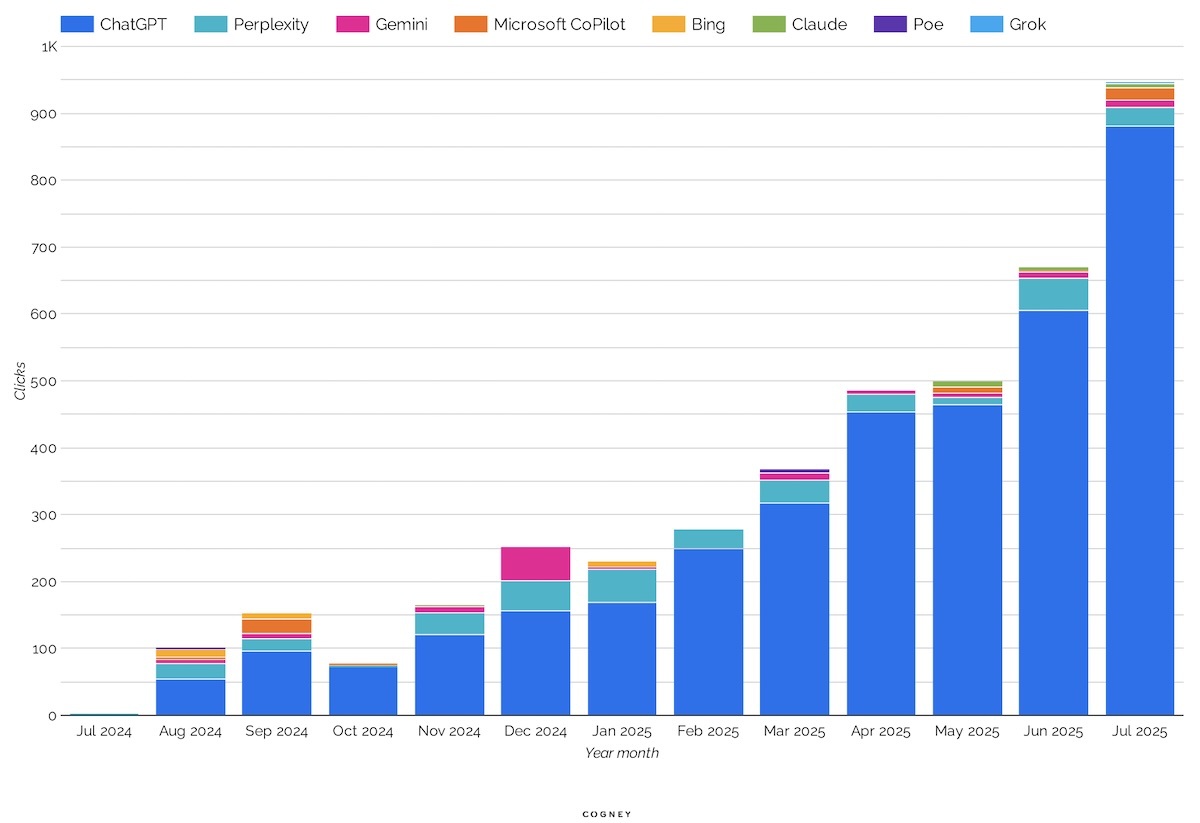The width and height of the screenshot is (1200, 823).
Task: Click the Dec 2024 axis label
Action: (536, 732)
